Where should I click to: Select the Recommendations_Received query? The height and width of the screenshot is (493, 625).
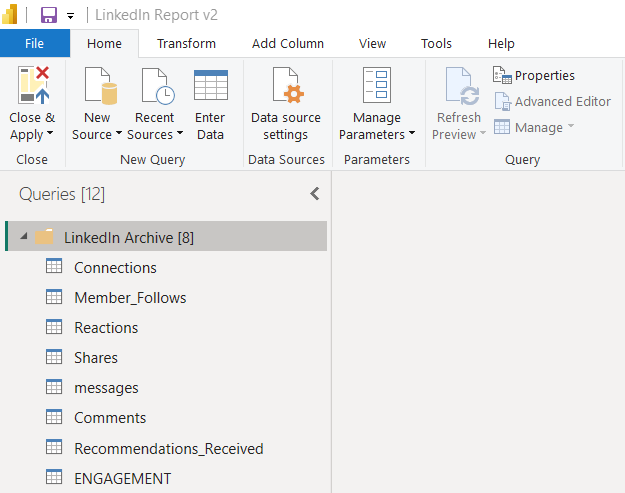169,449
